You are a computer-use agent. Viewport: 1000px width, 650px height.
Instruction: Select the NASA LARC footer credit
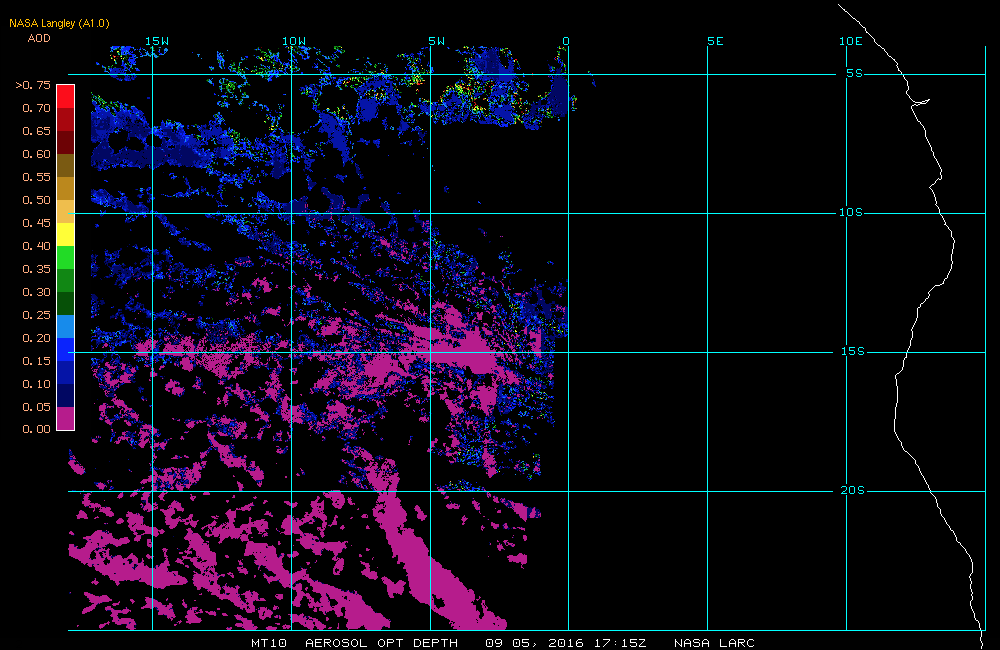(714, 643)
